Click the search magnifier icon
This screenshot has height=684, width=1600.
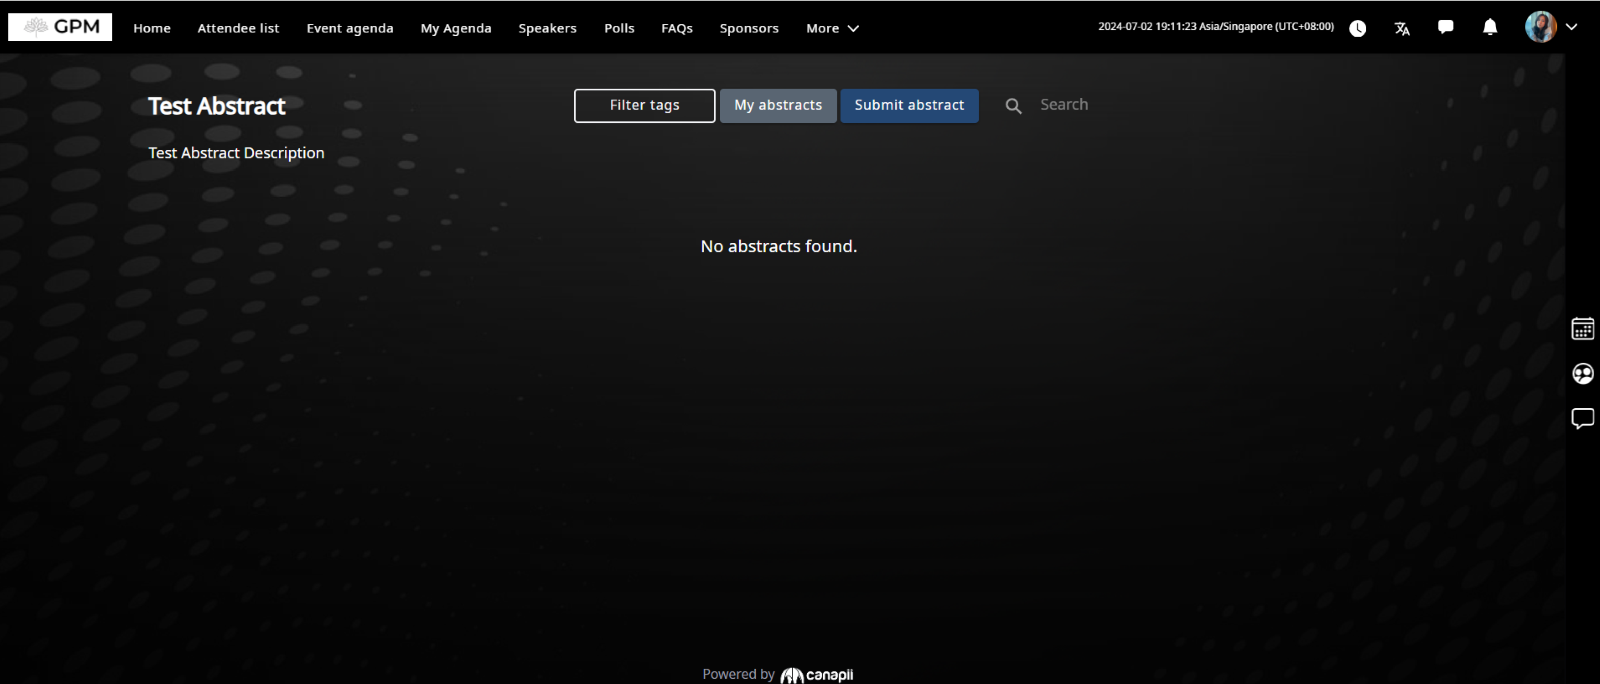(1013, 106)
